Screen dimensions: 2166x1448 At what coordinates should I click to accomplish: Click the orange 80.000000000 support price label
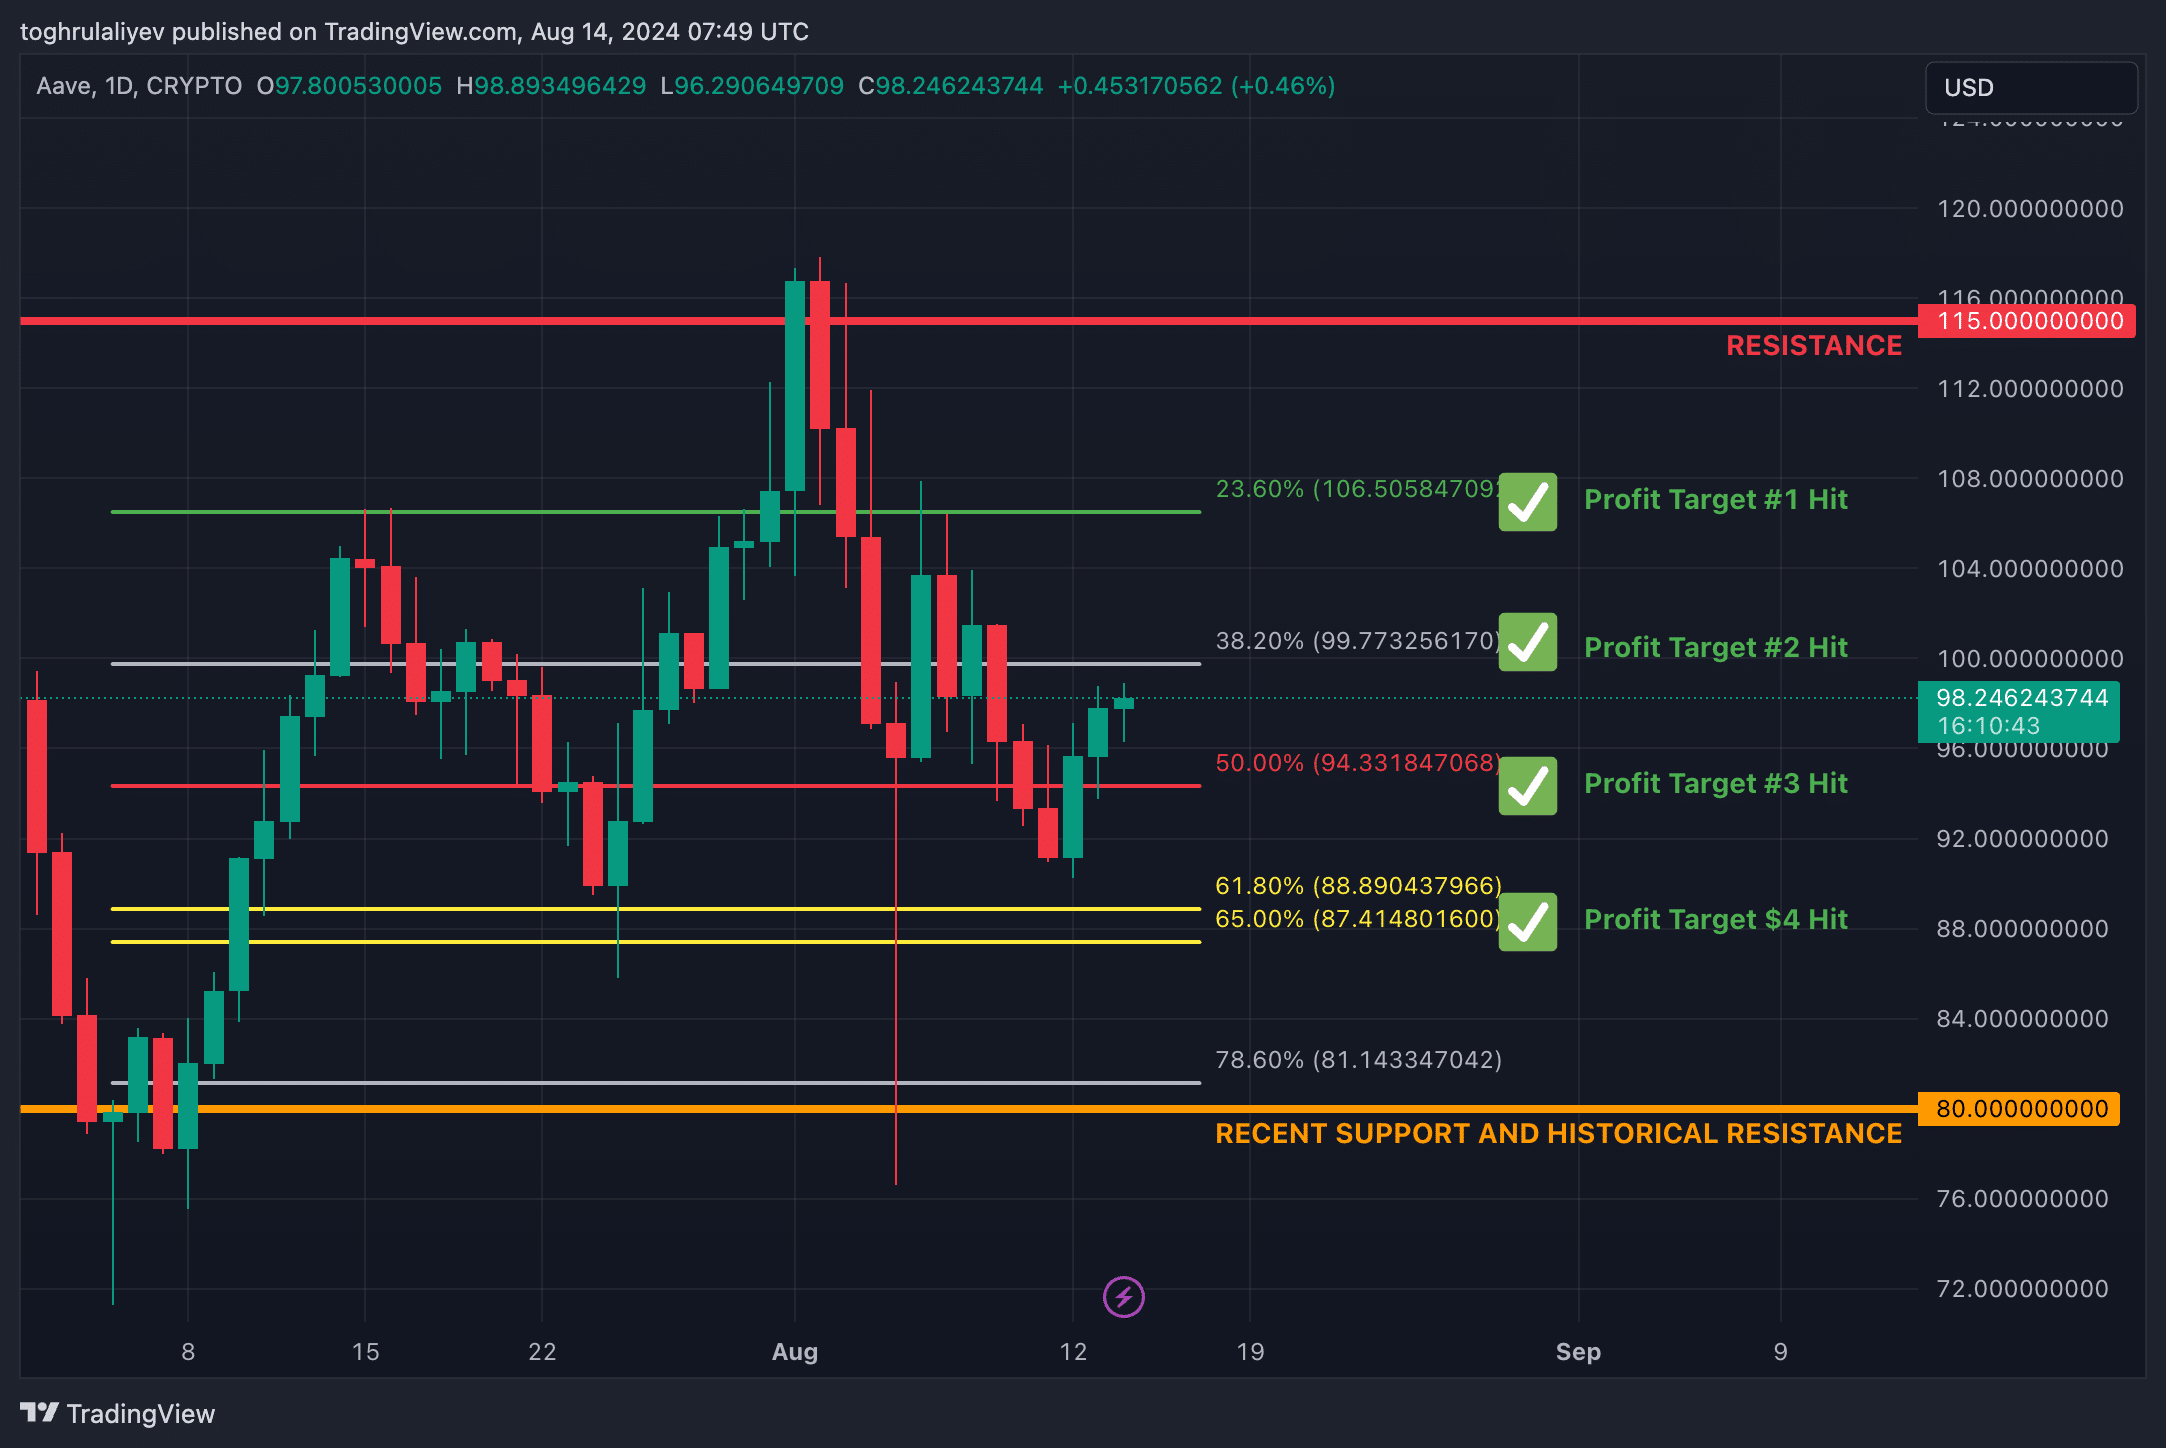tap(2019, 1109)
